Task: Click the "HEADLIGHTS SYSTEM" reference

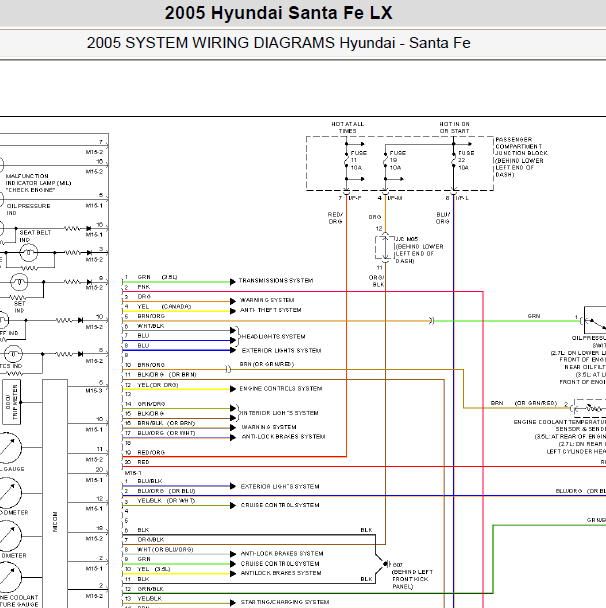Action: coord(273,337)
